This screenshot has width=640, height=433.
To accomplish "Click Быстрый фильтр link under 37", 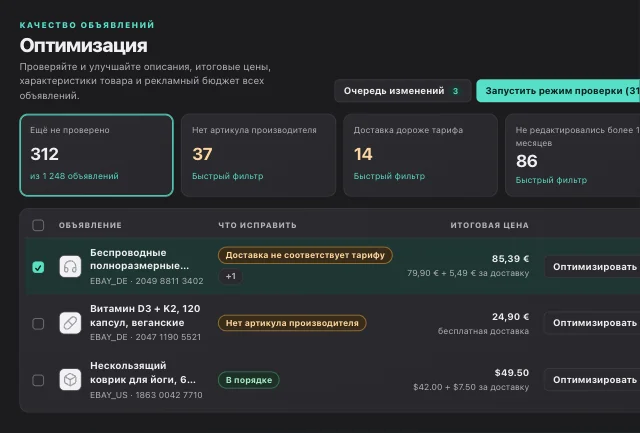I will point(227,176).
